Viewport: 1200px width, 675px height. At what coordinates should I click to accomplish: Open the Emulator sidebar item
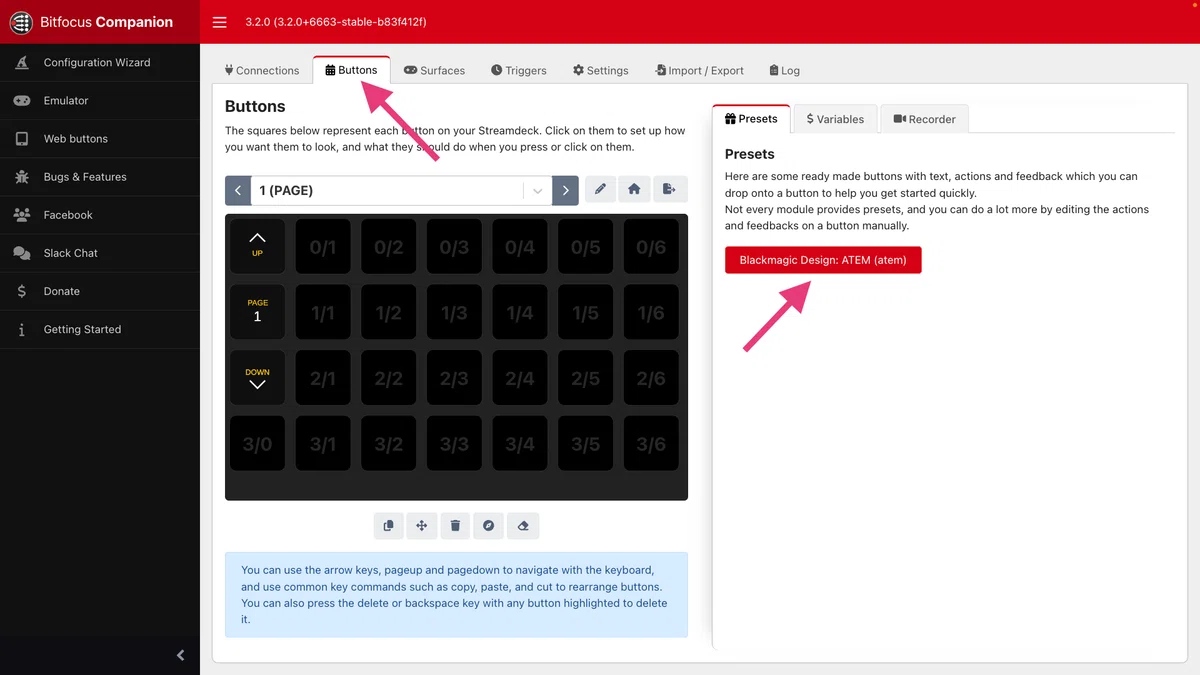100,100
